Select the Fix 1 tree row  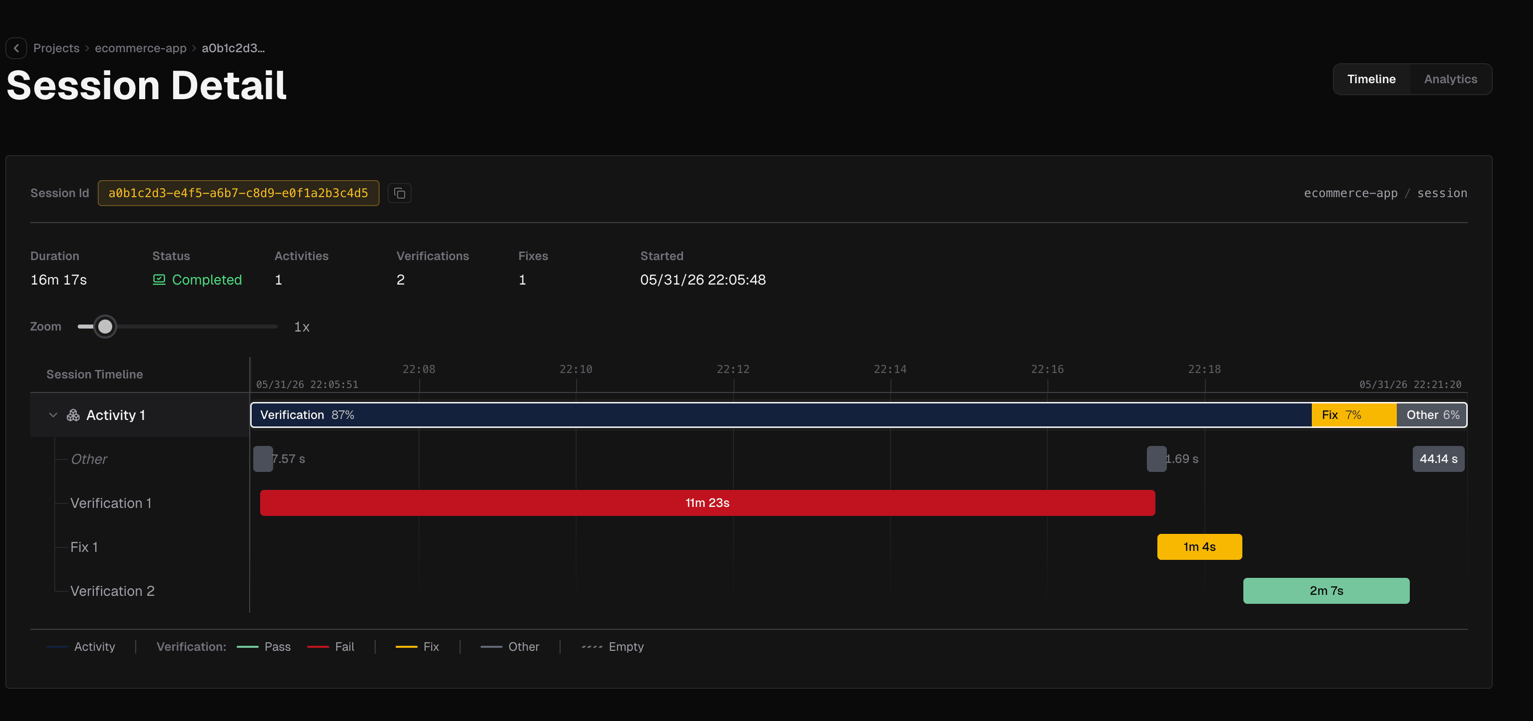[x=84, y=547]
